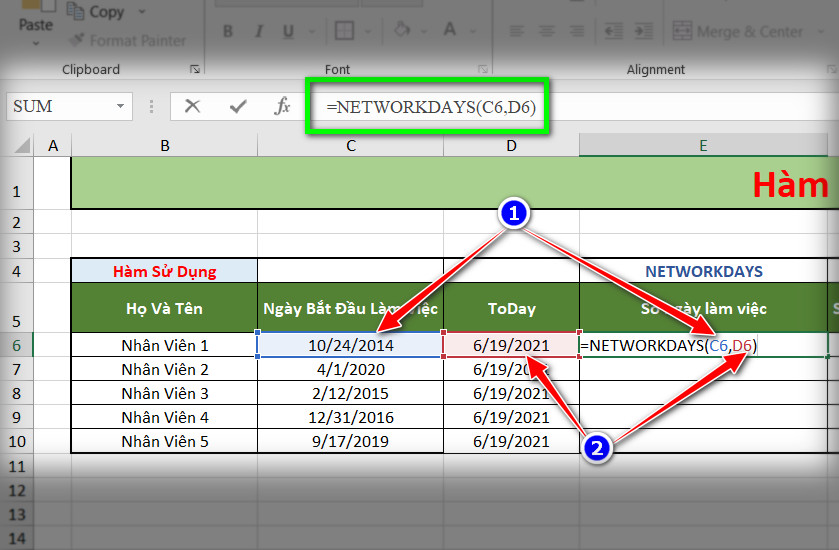Viewport: 839px width, 550px height.
Task: Click the Fill Color bucket icon
Action: coord(402,30)
